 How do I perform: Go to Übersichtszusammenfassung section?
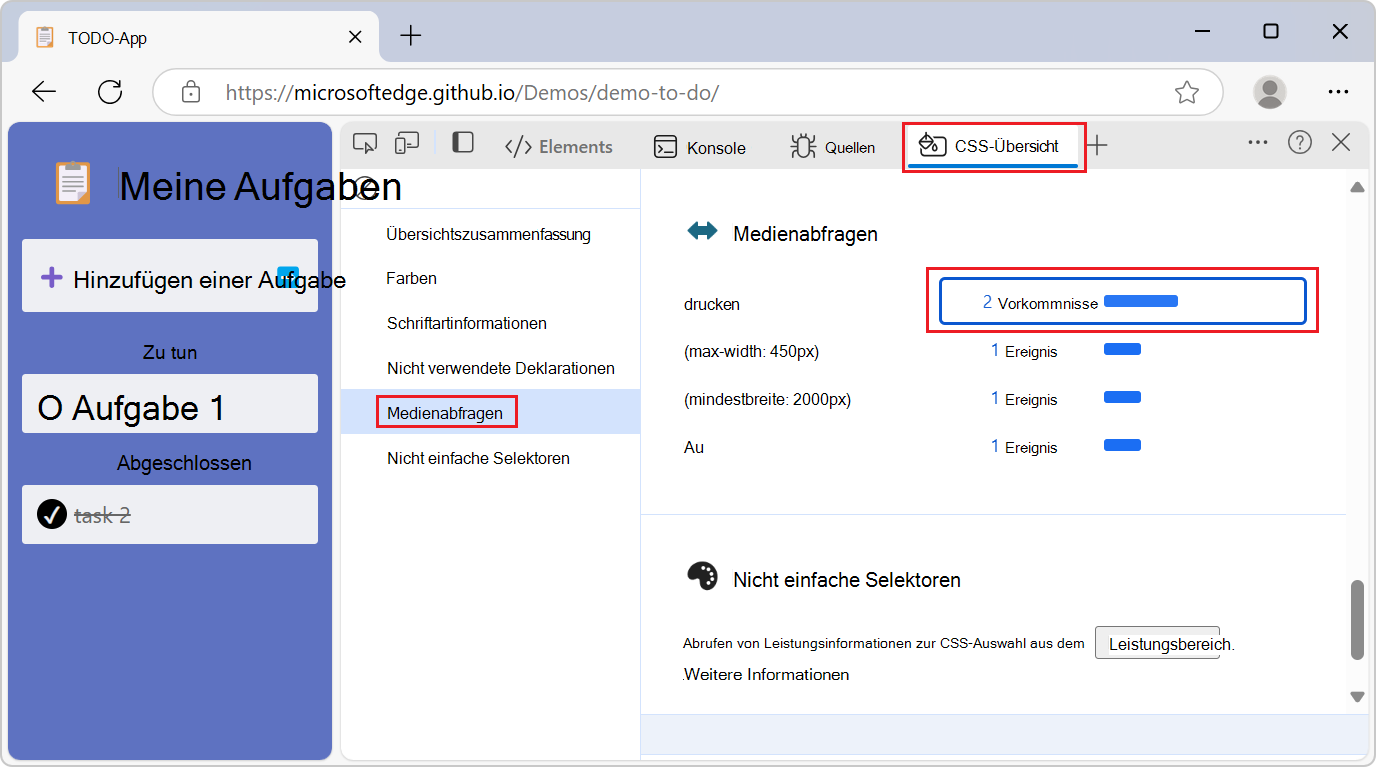pyautogui.click(x=488, y=234)
